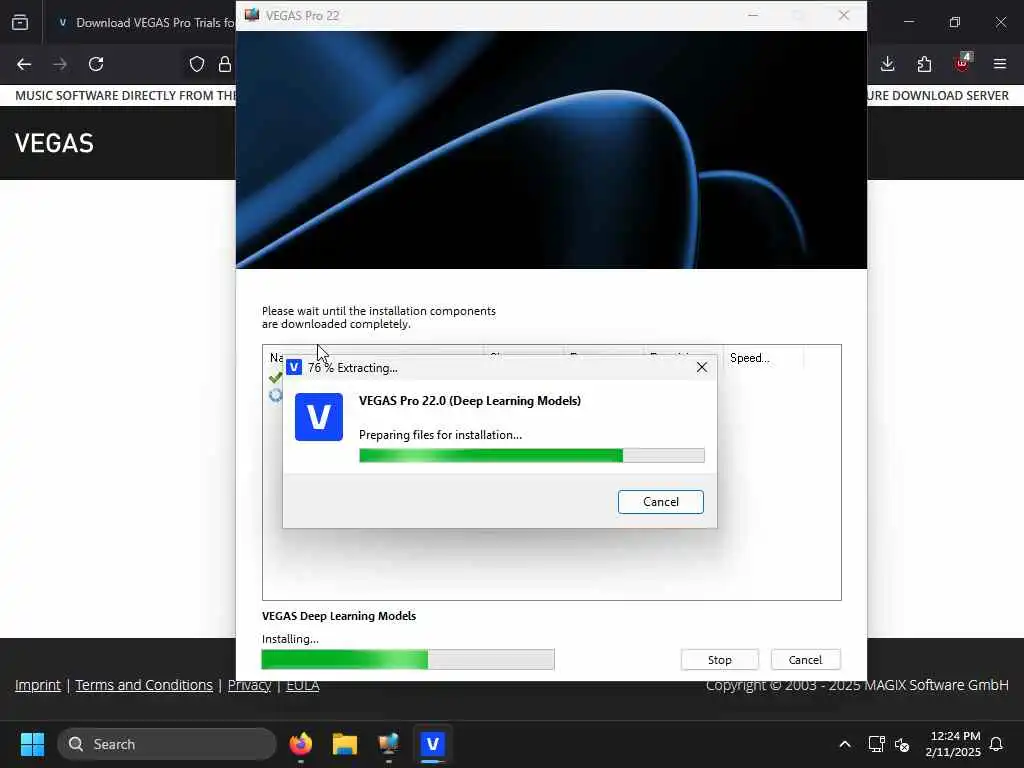Viewport: 1024px width, 768px height.
Task: Click the Installing progress bar at bottom
Action: (408, 660)
